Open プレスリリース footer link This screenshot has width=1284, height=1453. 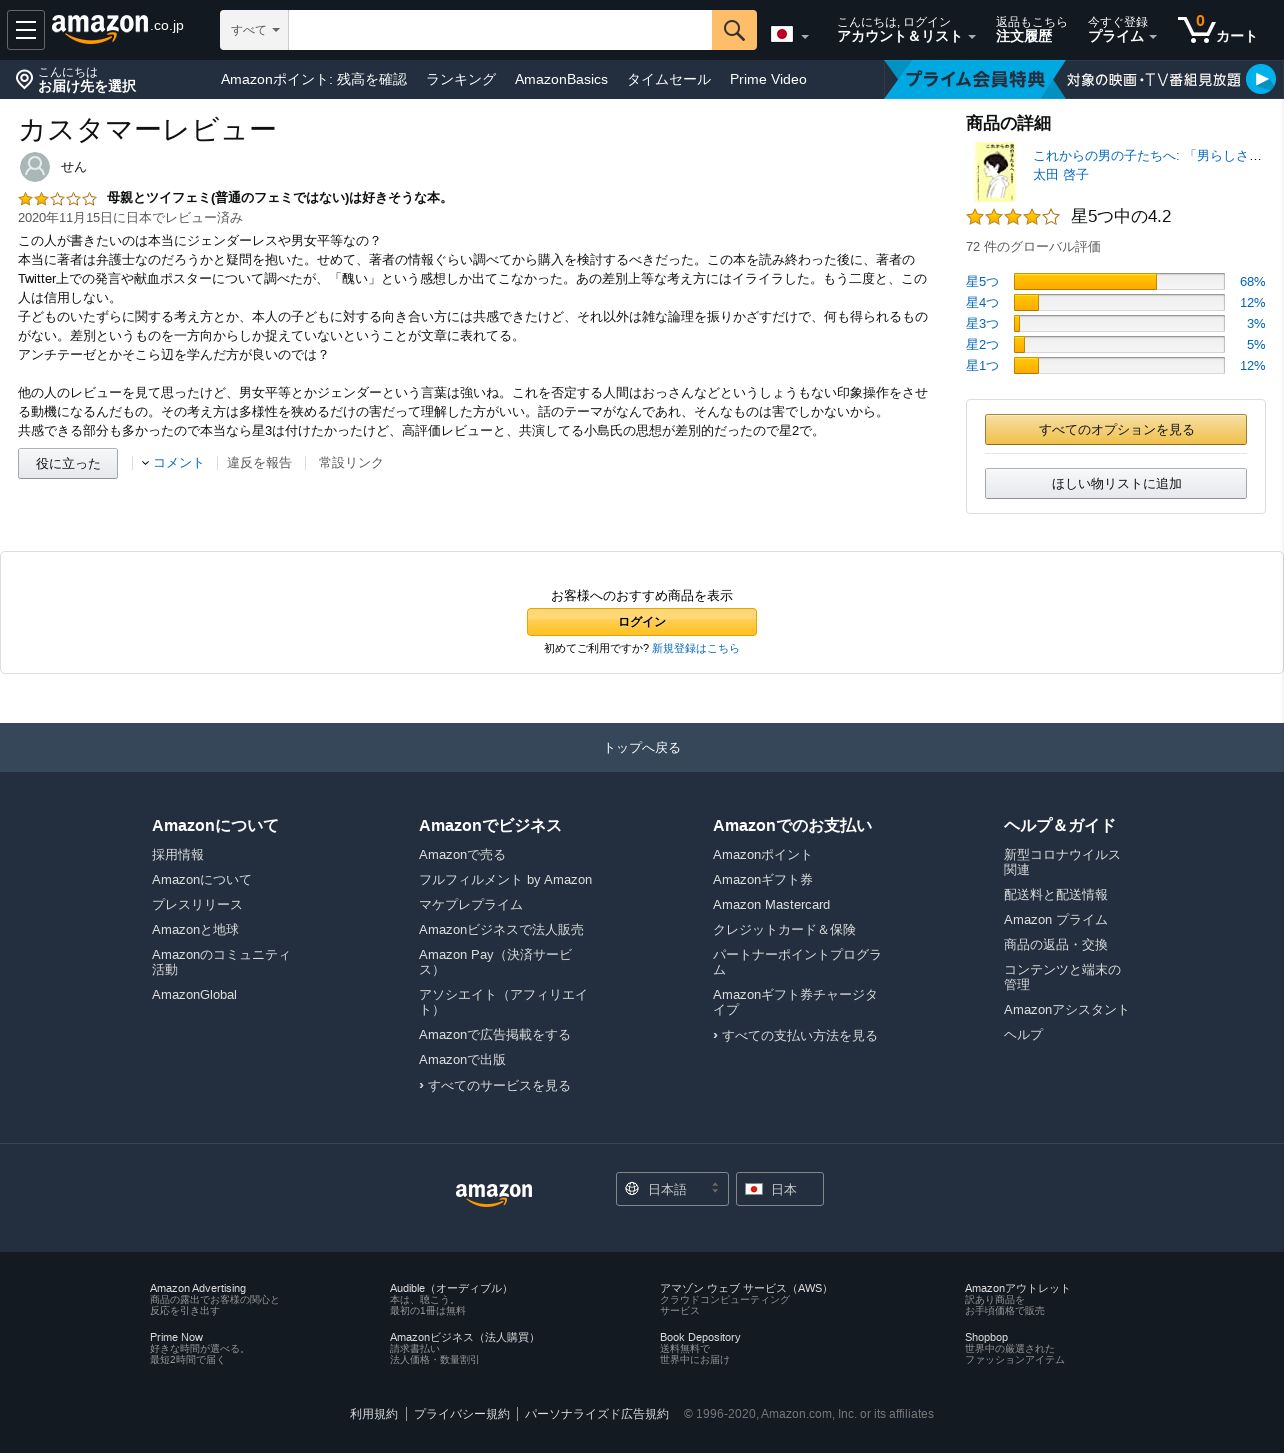click(197, 905)
